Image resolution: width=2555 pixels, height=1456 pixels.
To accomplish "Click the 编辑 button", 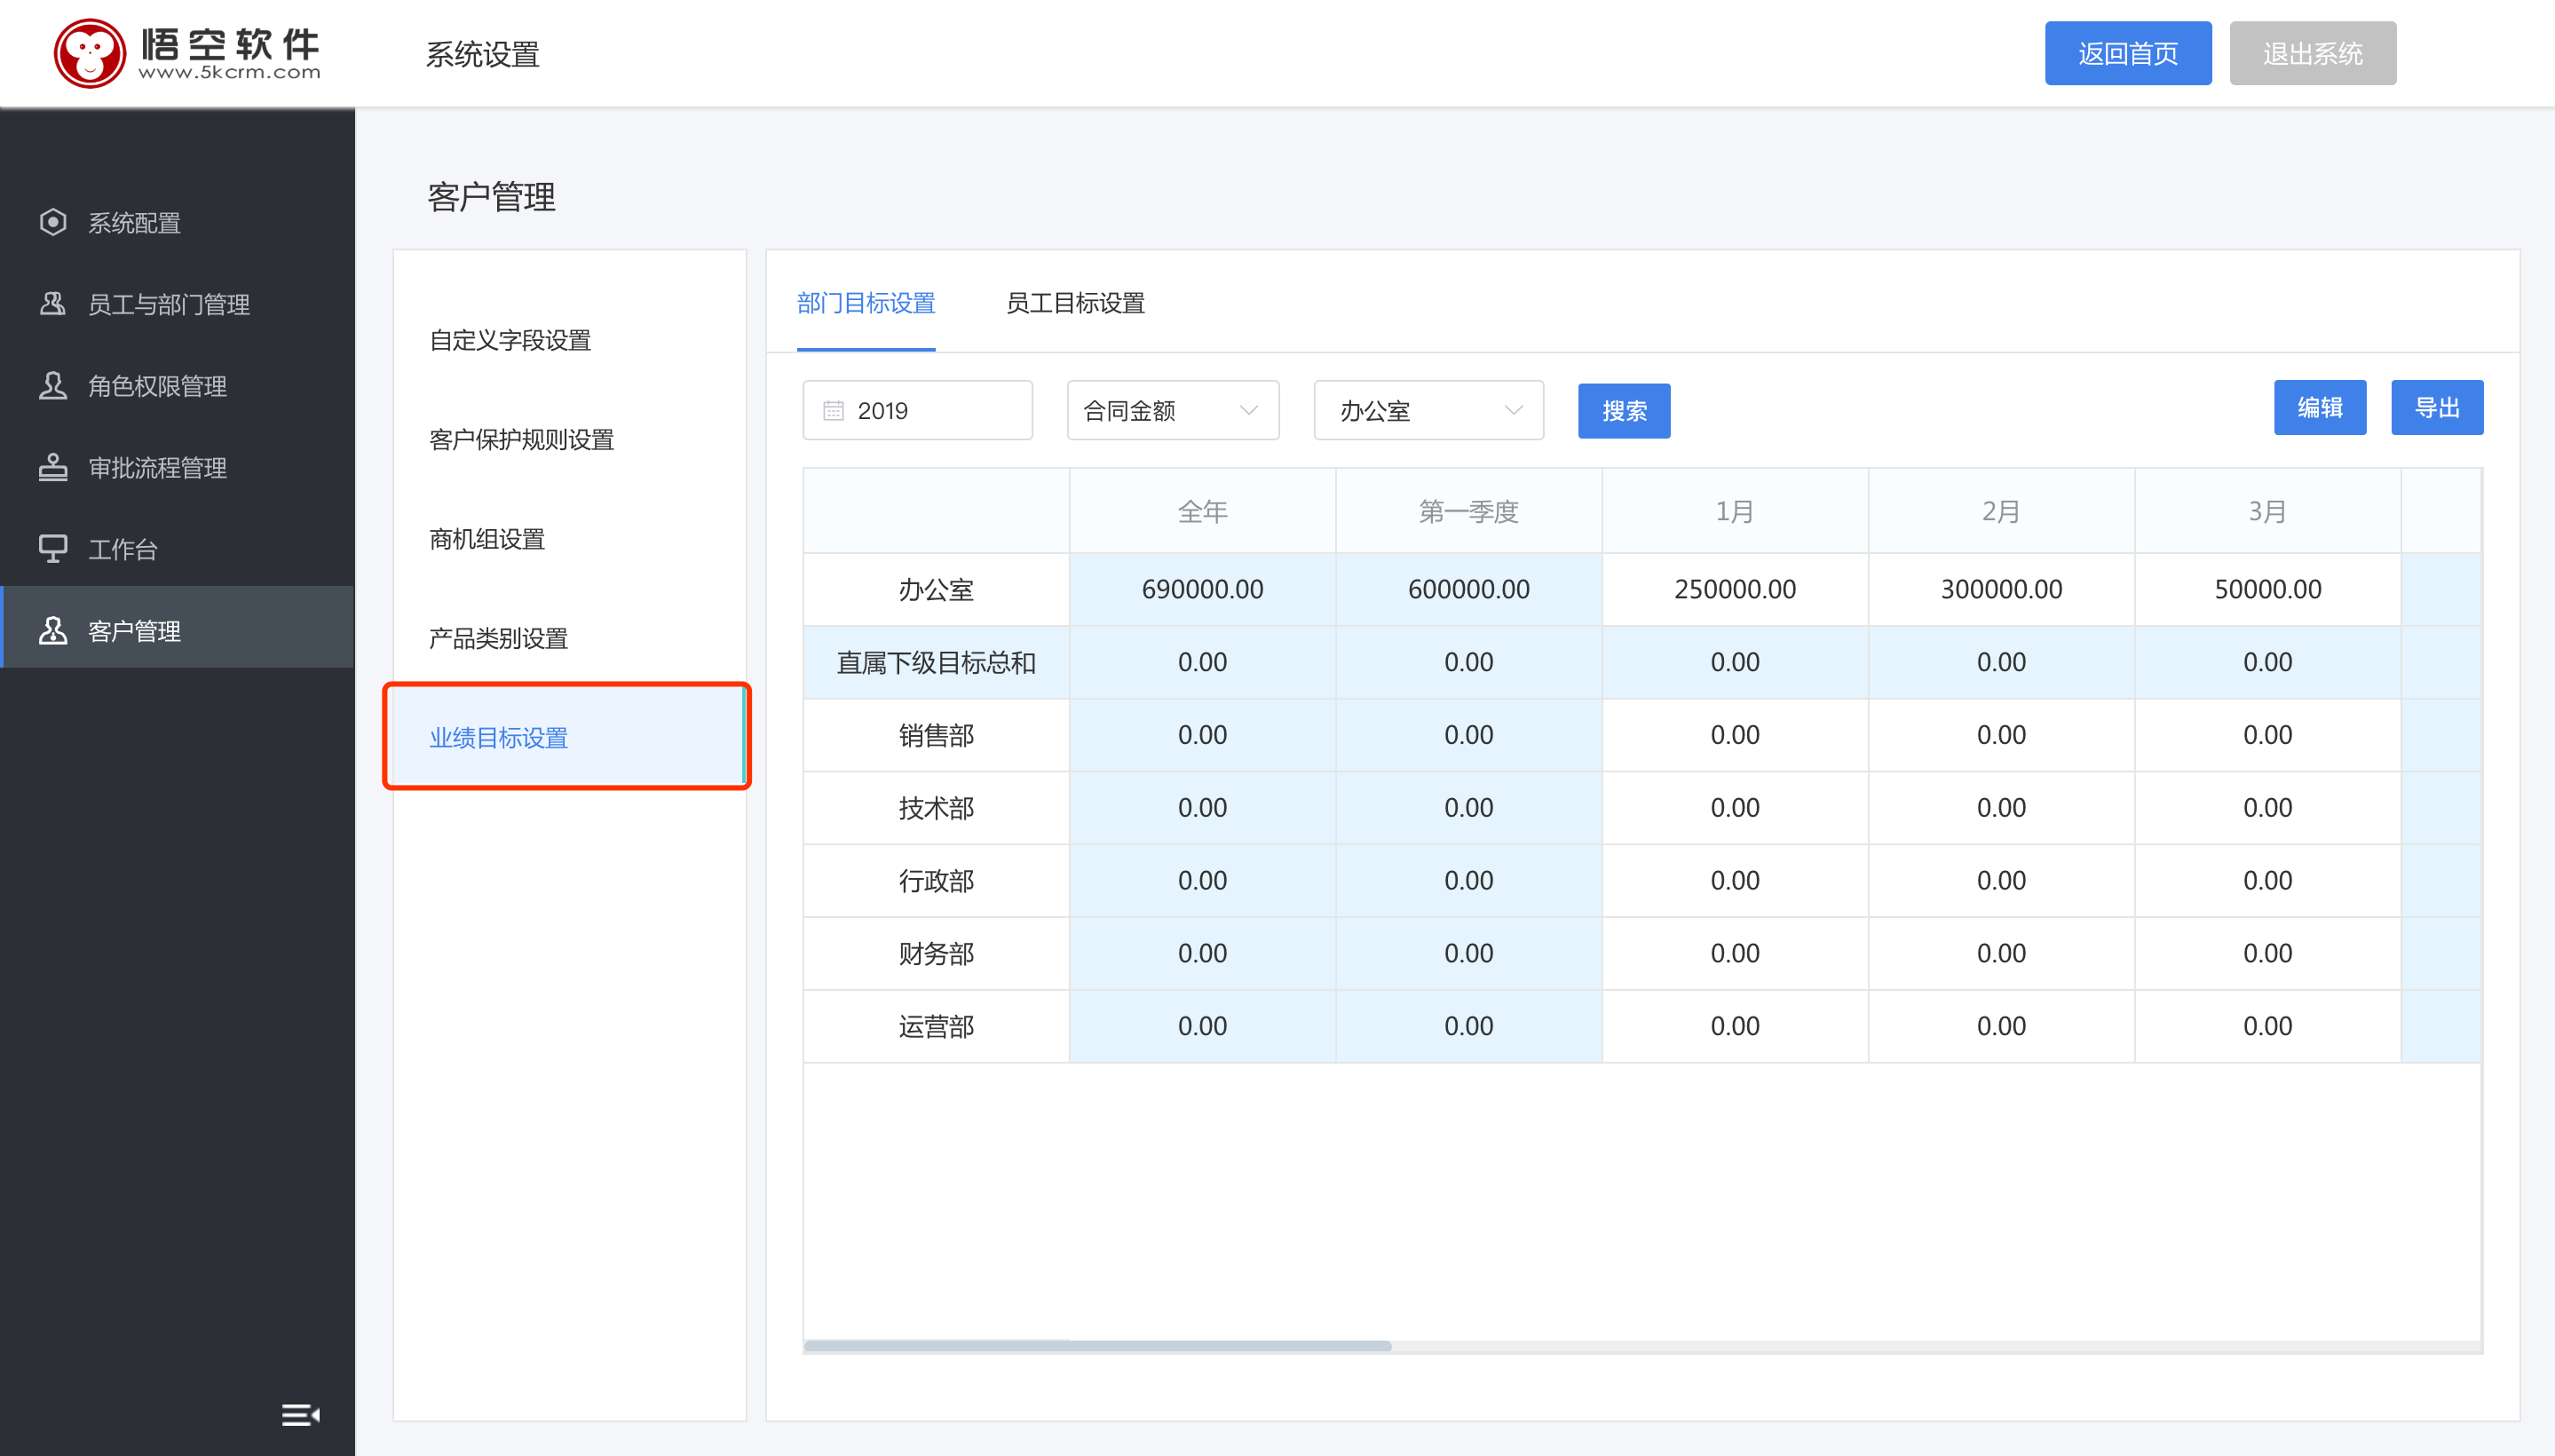I will (2319, 408).
